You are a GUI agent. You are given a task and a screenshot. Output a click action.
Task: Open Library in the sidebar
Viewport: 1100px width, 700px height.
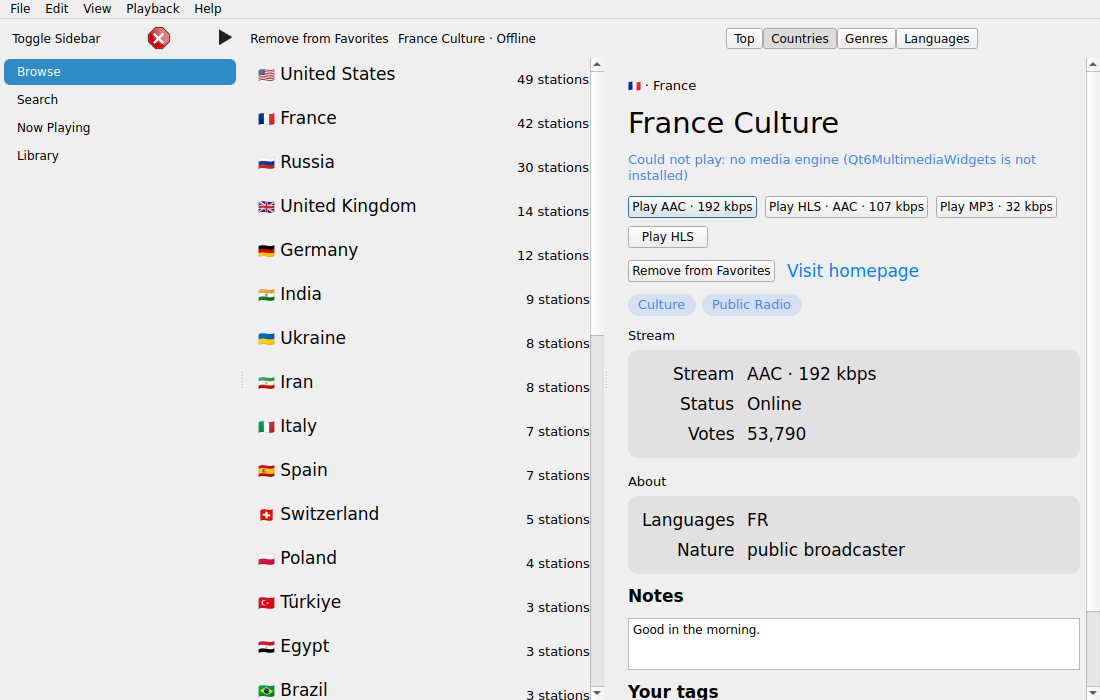(x=120, y=156)
